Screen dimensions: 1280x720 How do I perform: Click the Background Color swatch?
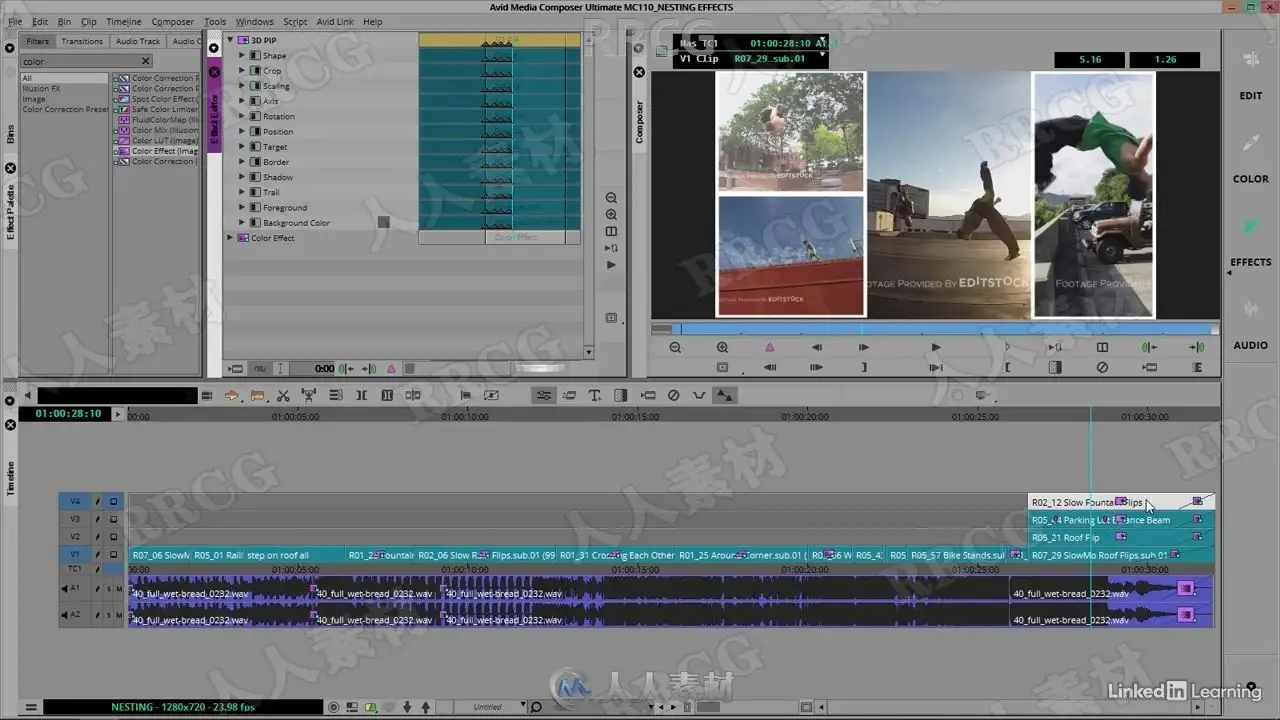(x=383, y=223)
